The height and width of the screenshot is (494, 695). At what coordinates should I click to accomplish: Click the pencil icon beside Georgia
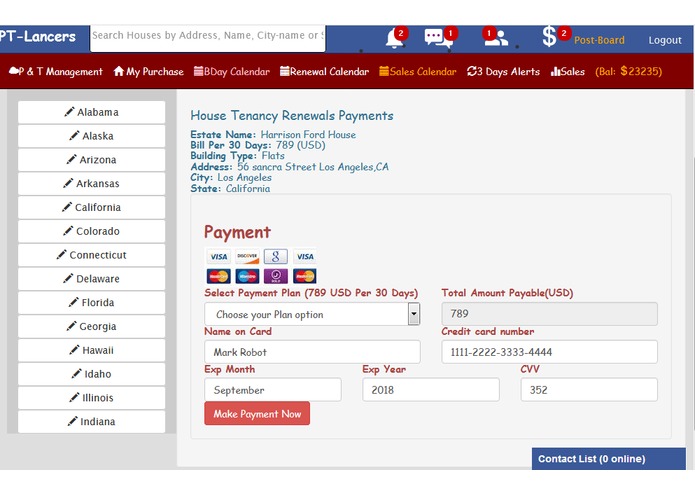pyautogui.click(x=71, y=326)
